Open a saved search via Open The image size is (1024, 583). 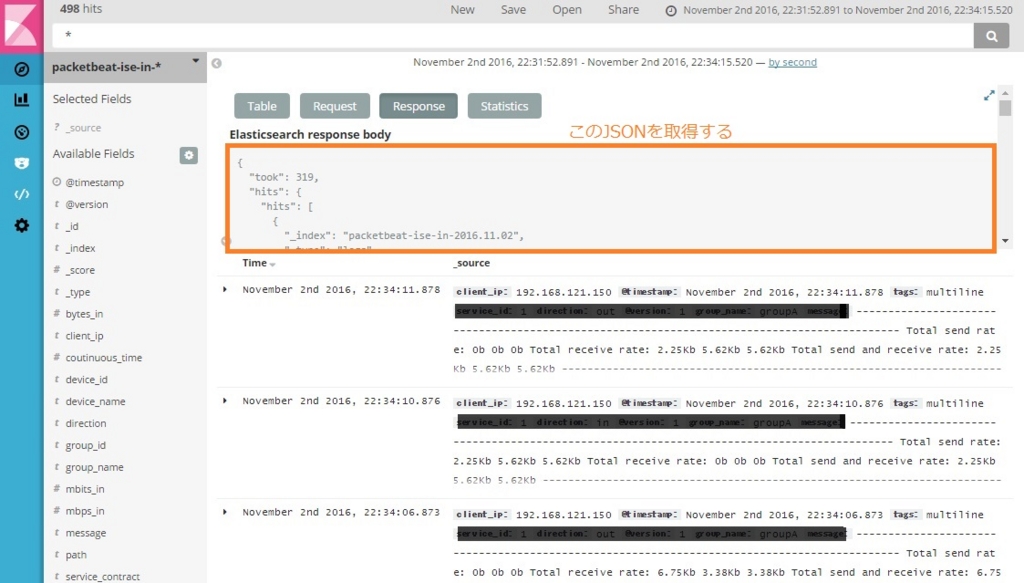point(566,9)
